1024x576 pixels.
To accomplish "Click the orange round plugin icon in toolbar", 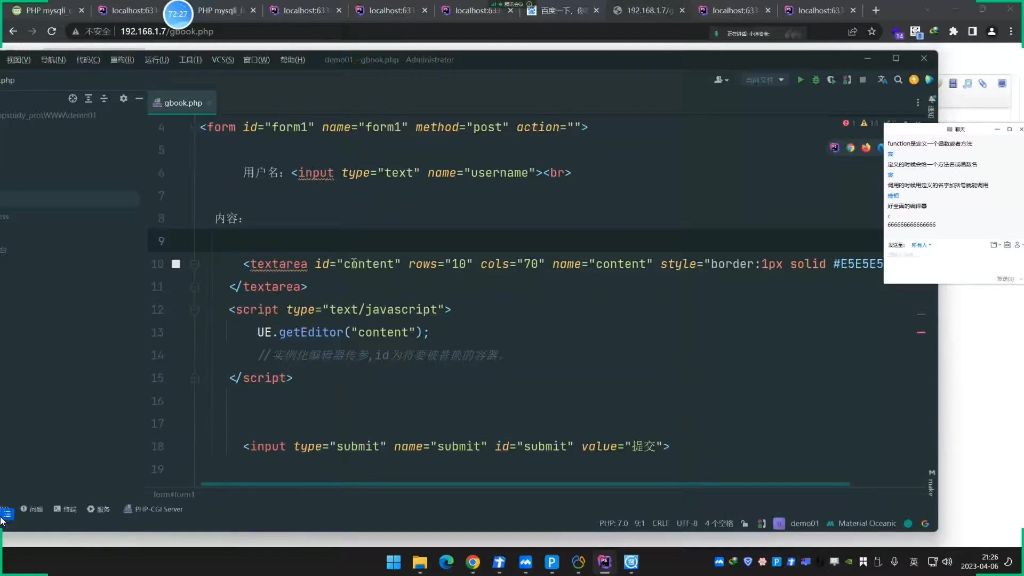I will tap(914, 80).
